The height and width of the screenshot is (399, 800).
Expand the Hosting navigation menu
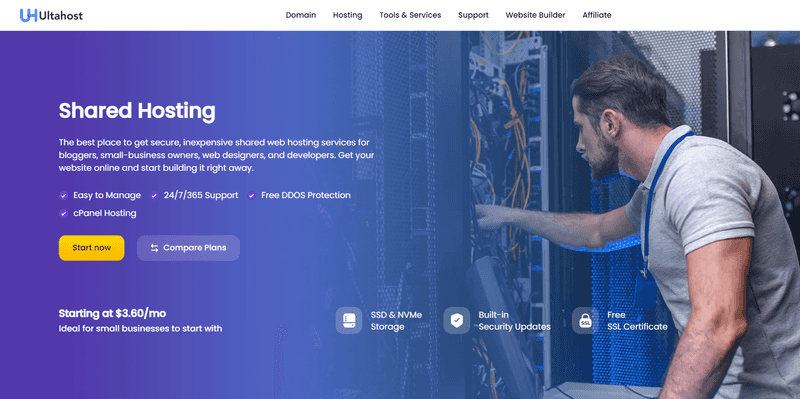coord(347,15)
